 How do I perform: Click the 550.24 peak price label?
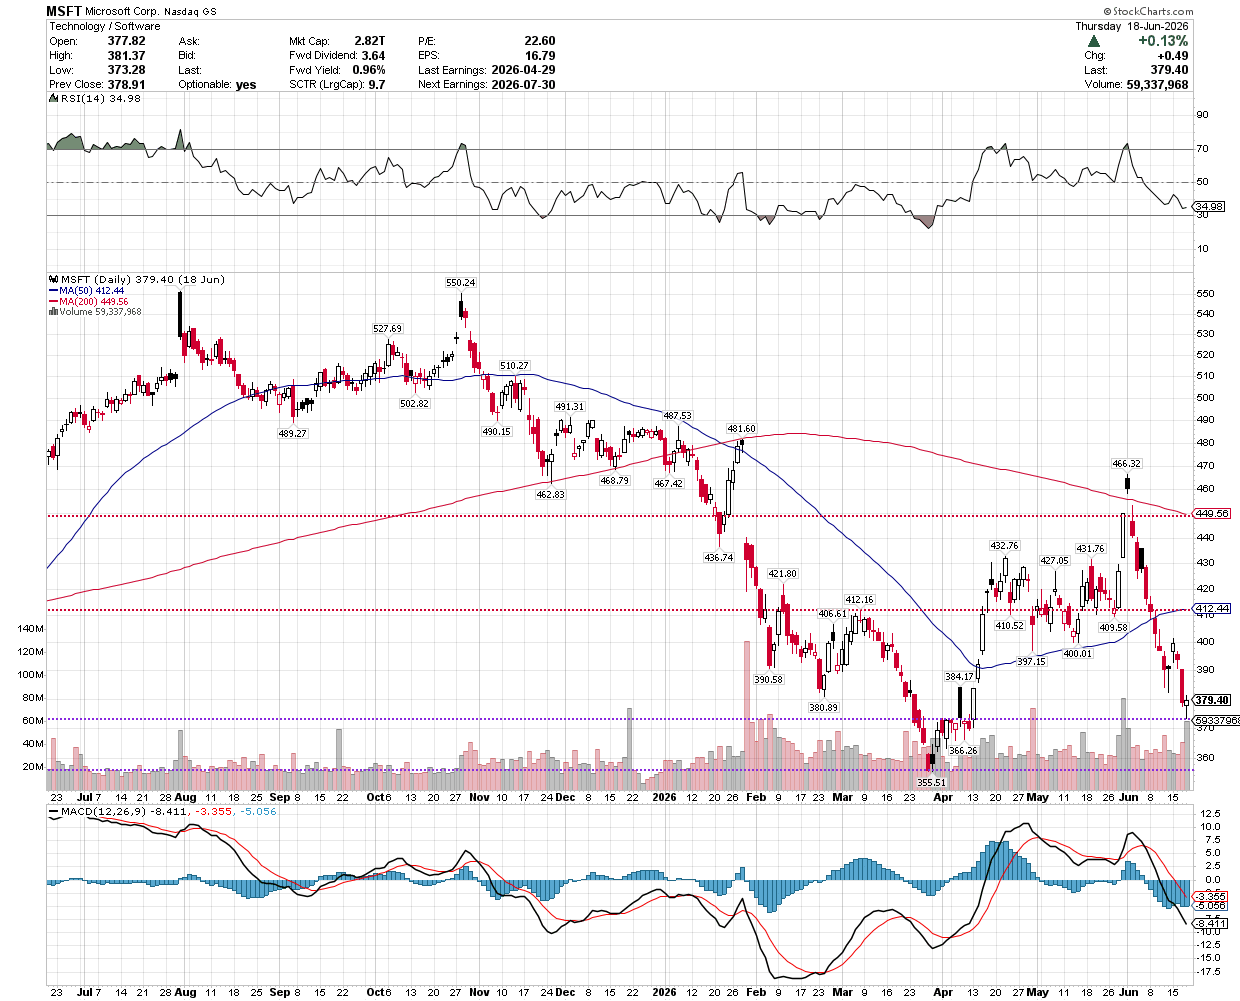click(x=461, y=283)
